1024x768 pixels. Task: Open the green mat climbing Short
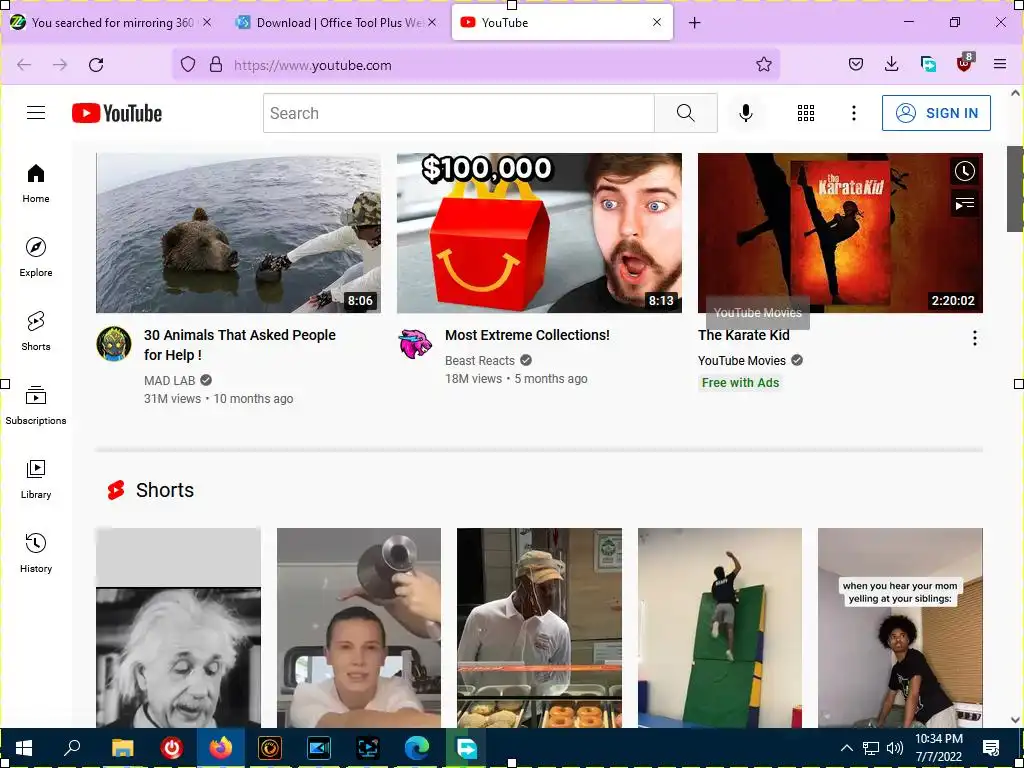(x=720, y=628)
